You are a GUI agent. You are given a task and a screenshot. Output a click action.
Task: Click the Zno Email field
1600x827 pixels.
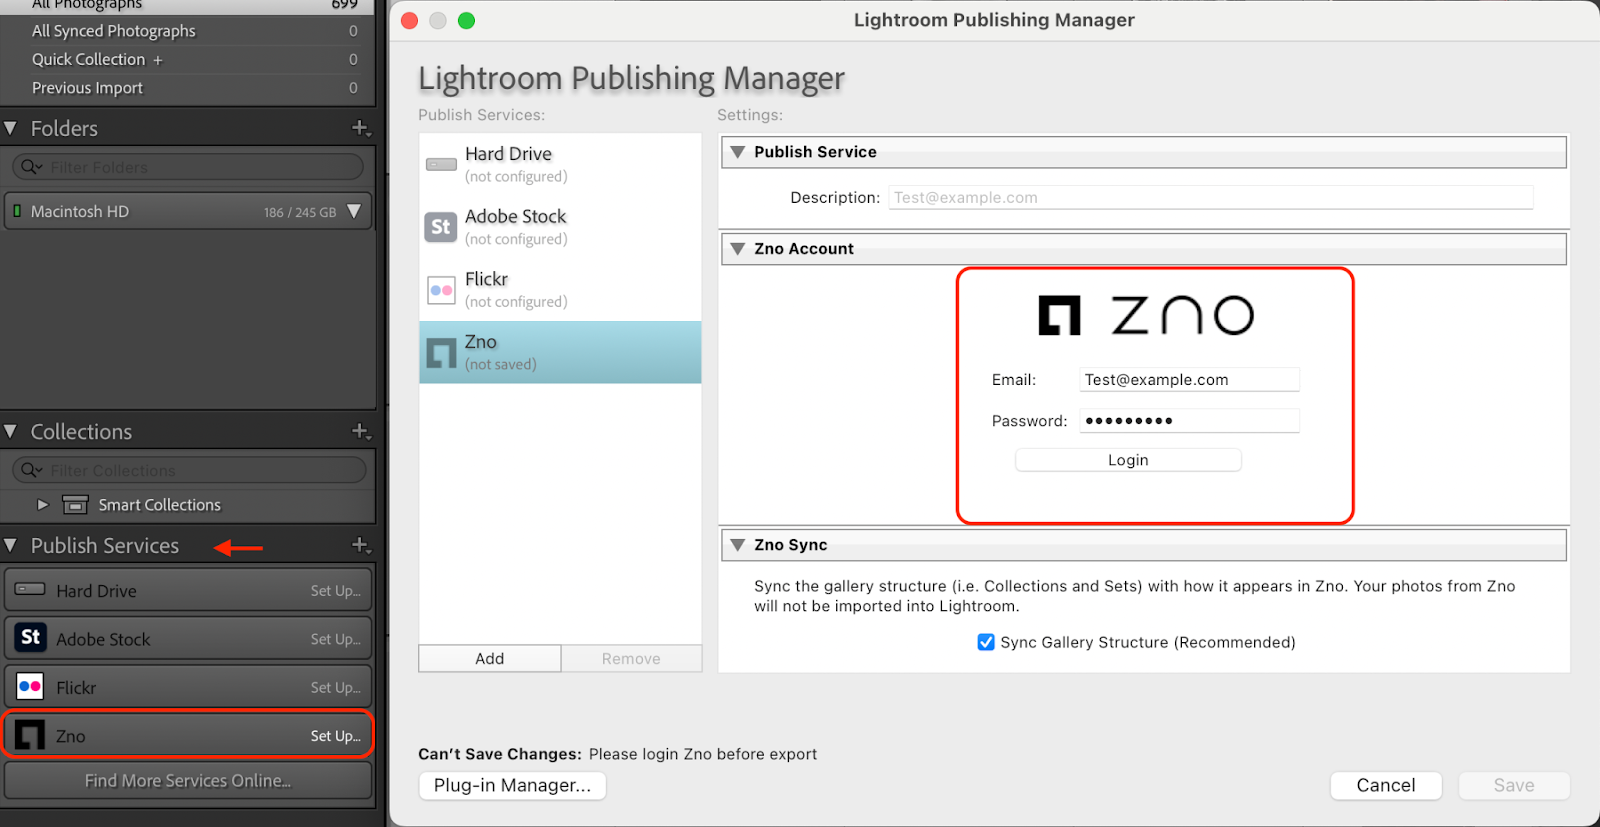pyautogui.click(x=1189, y=379)
